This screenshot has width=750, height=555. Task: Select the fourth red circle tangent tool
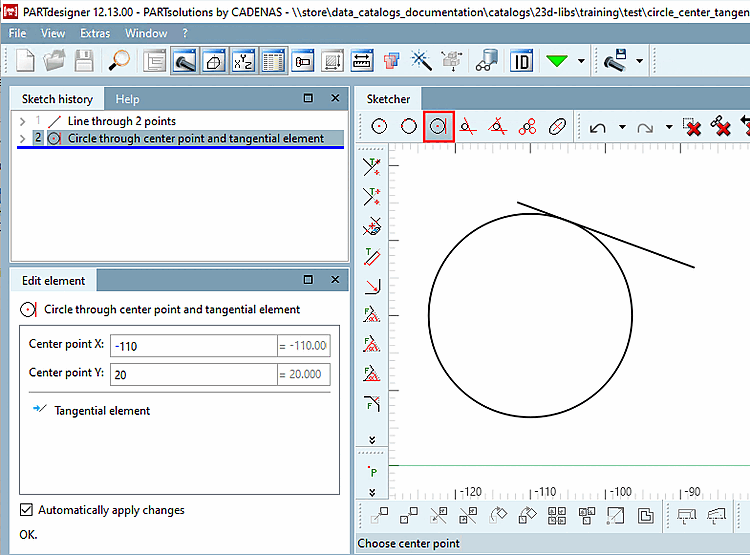[x=468, y=126]
